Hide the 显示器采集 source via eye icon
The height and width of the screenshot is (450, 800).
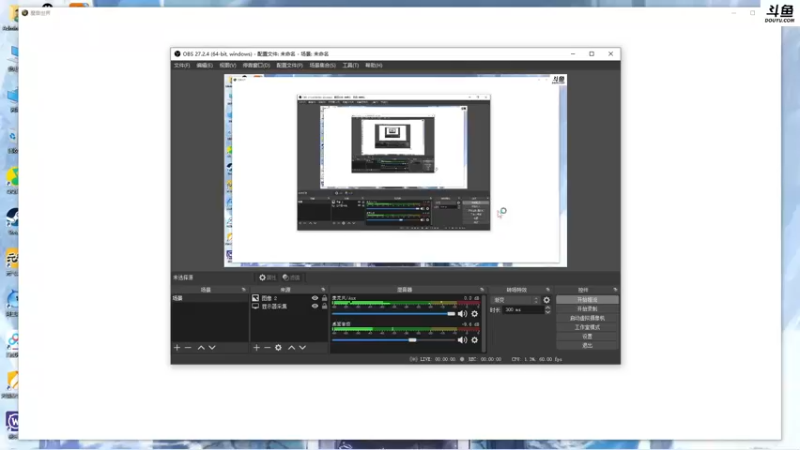(315, 306)
